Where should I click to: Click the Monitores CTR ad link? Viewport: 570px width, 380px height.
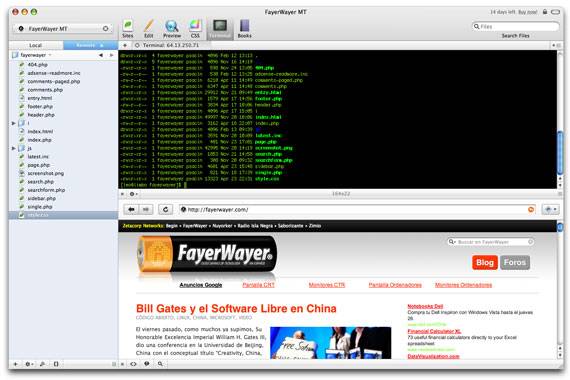(326, 285)
